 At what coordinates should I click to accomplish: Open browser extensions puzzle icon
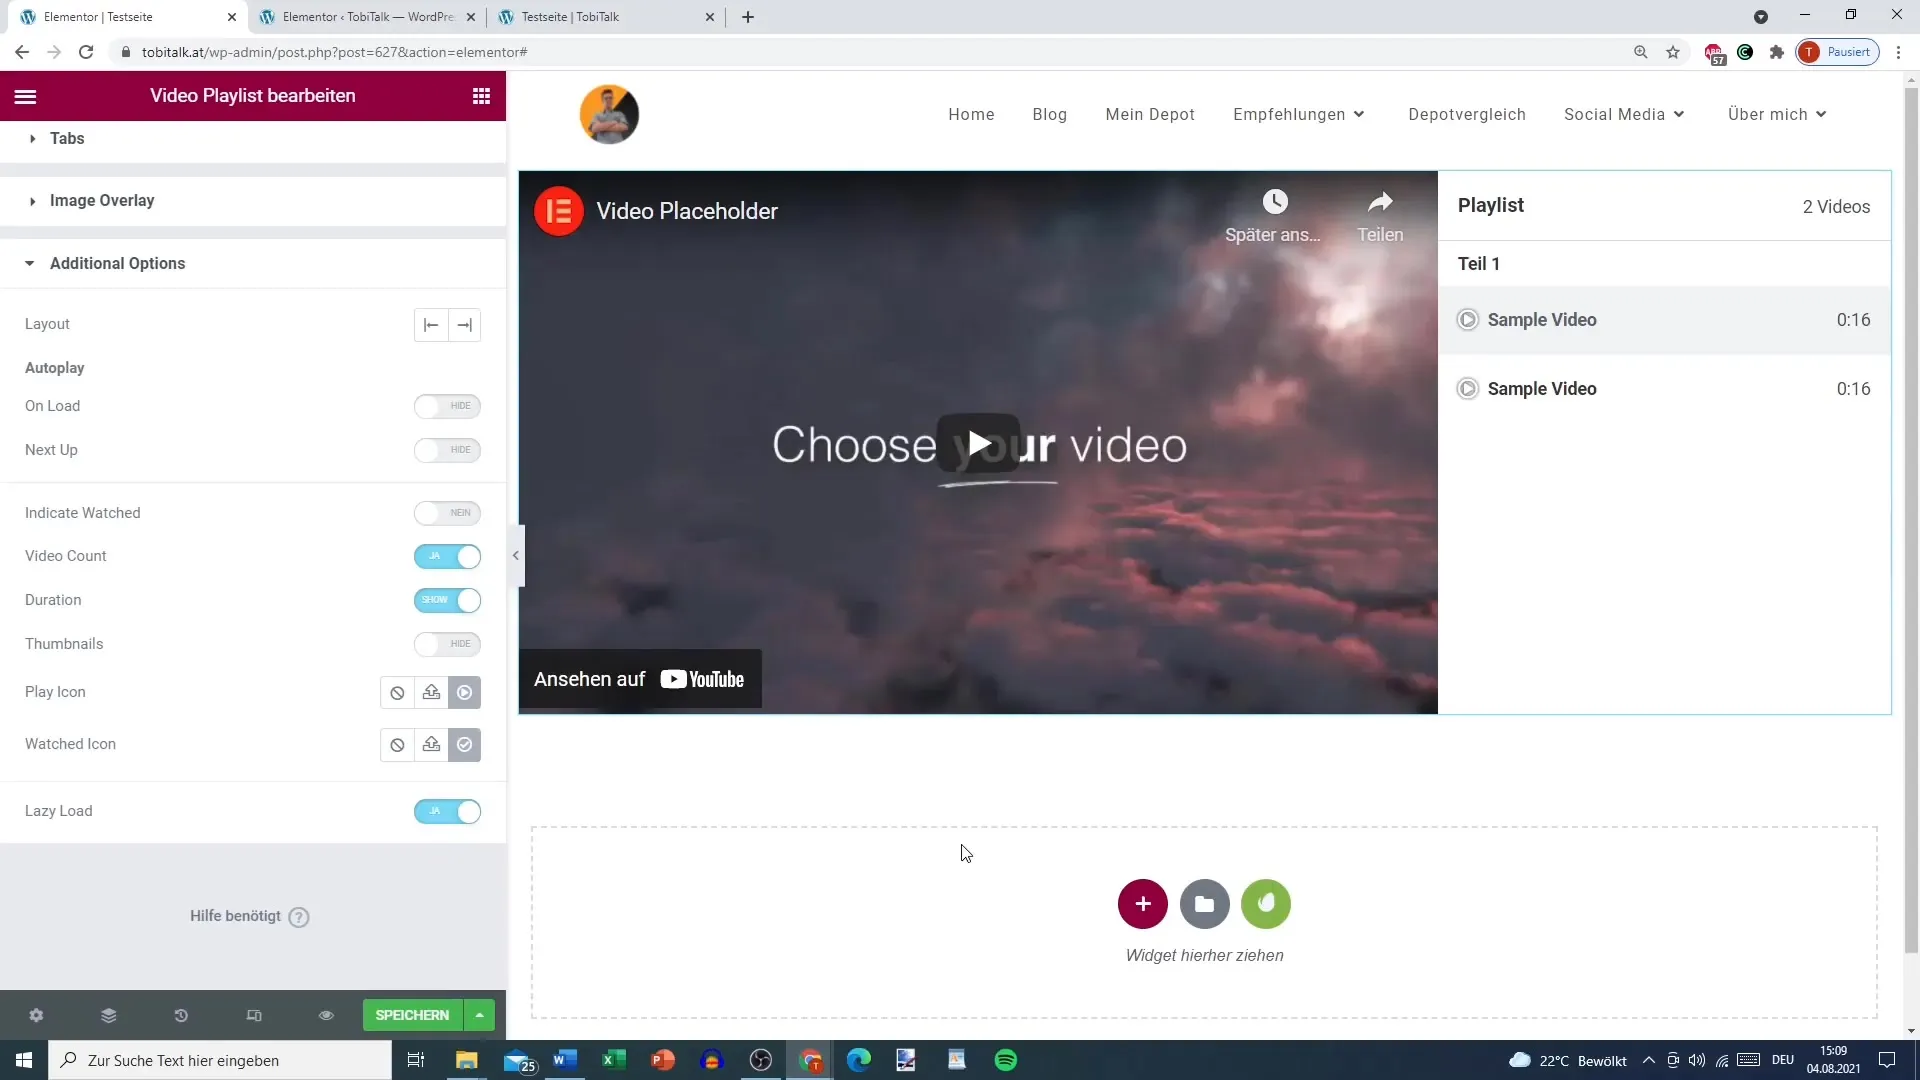click(x=1776, y=52)
